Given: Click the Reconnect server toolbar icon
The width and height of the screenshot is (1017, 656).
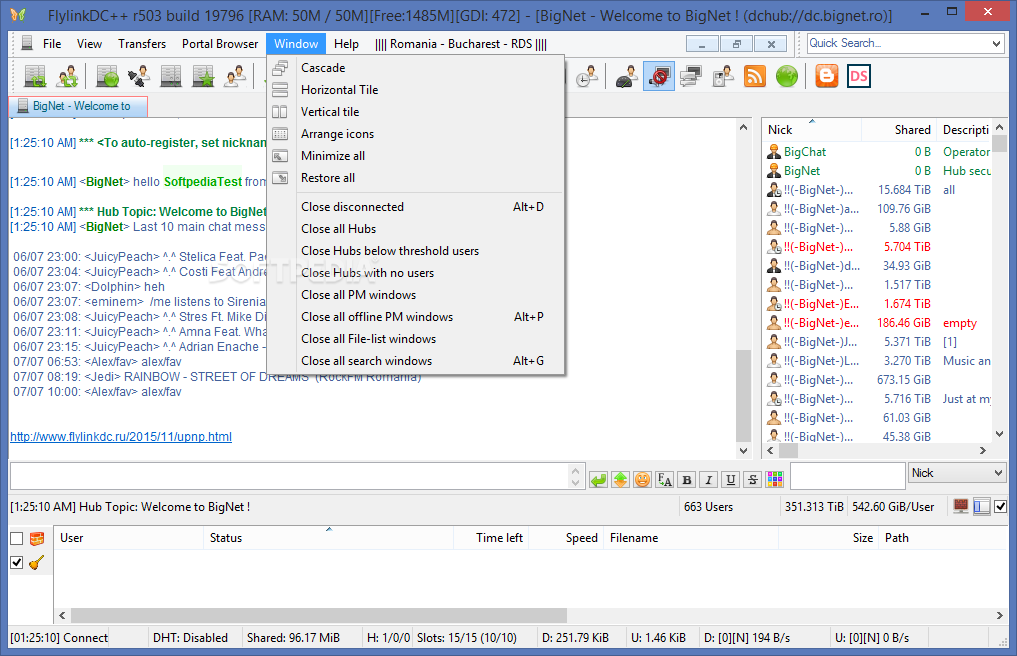Looking at the screenshot, I should click(35, 77).
